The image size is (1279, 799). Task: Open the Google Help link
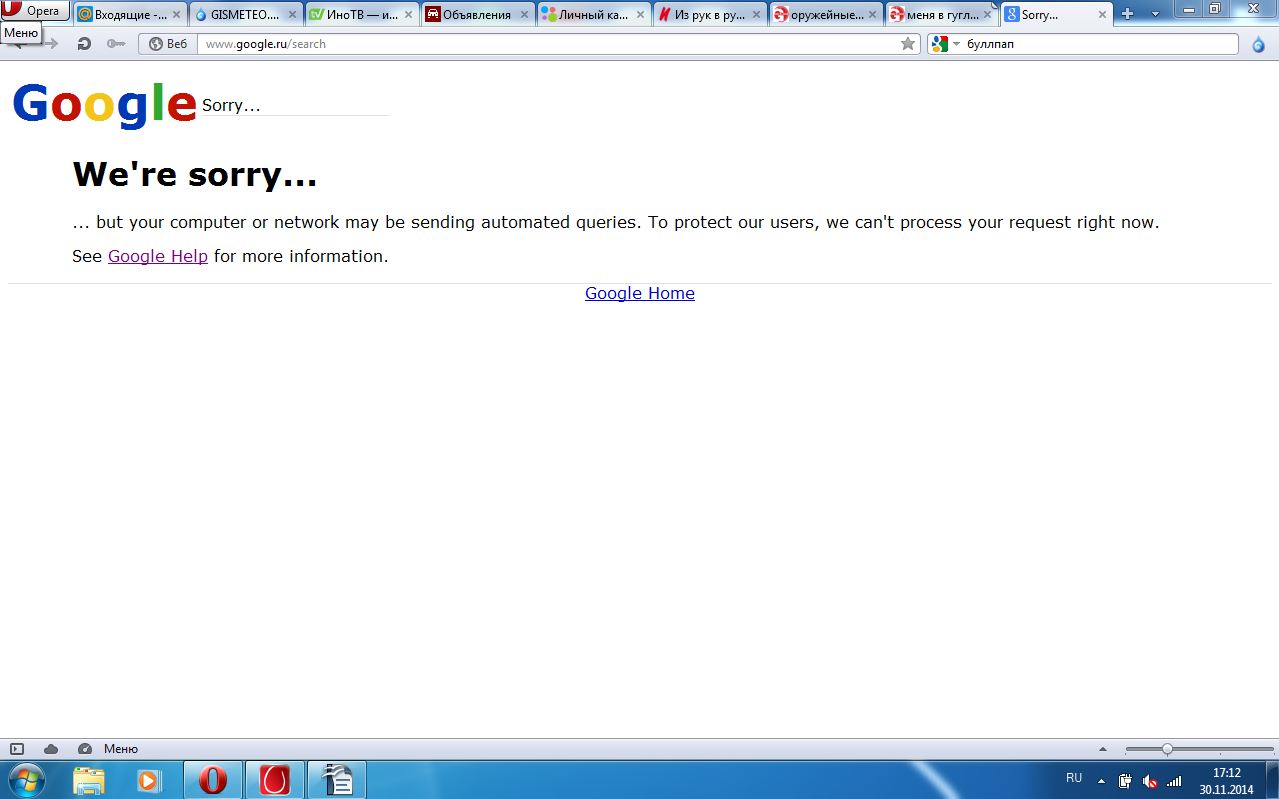click(158, 256)
